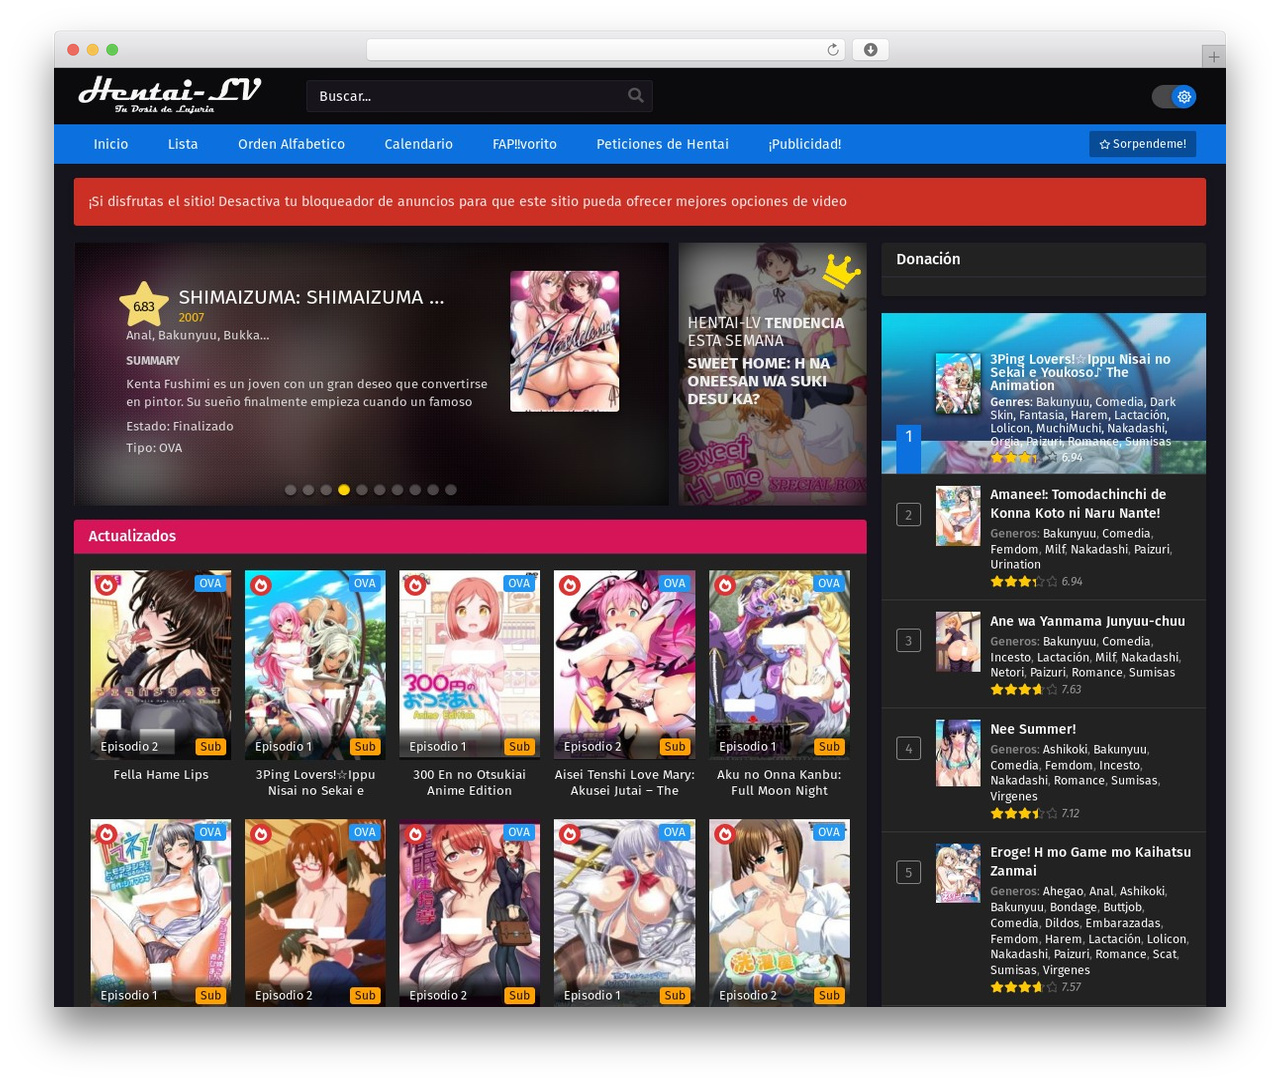Click the yellow 6.83 rating star badge
Viewport: 1280px width, 1084px height.
click(x=144, y=305)
